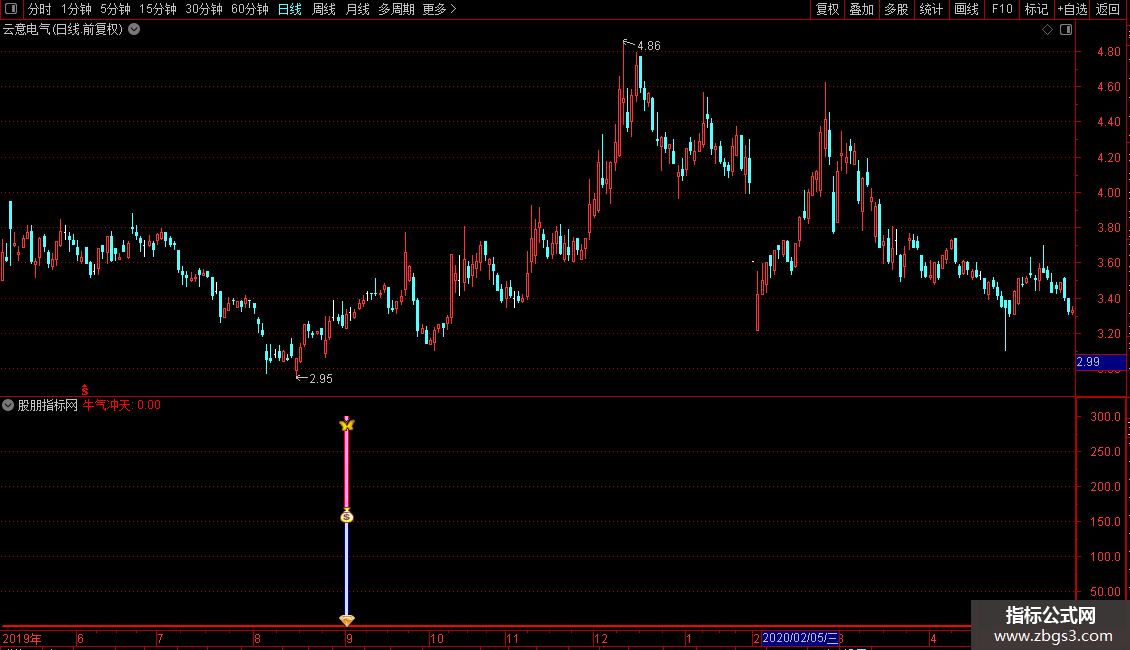Click the money bag icon on indicator signal

[x=347, y=516]
